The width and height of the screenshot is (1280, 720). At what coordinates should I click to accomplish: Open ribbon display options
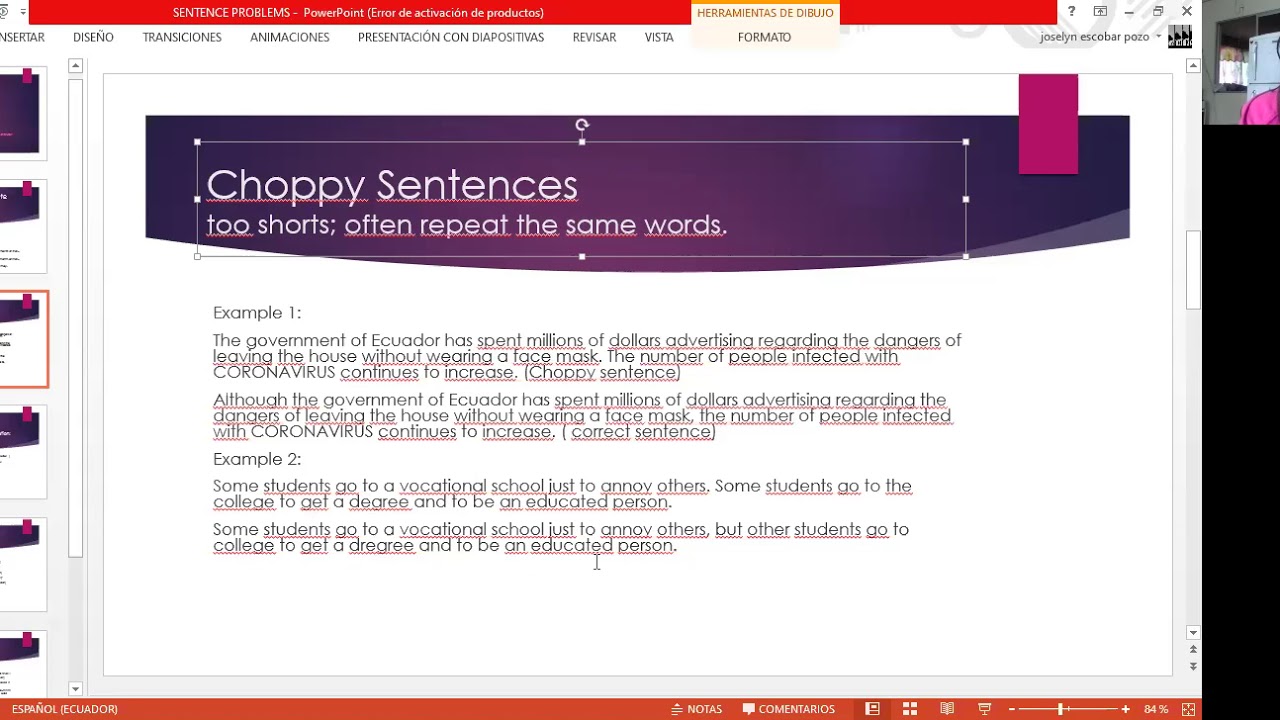[x=1100, y=12]
